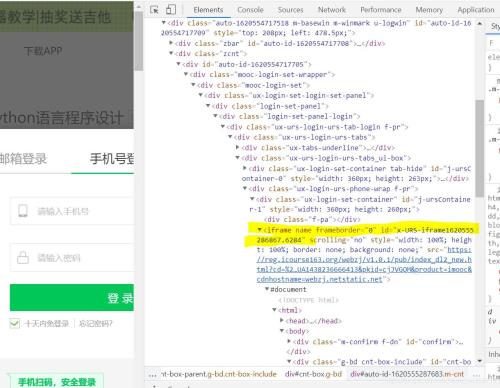Select the 邮箱登录 login tab
This screenshot has width=500, height=388.
tap(23, 159)
